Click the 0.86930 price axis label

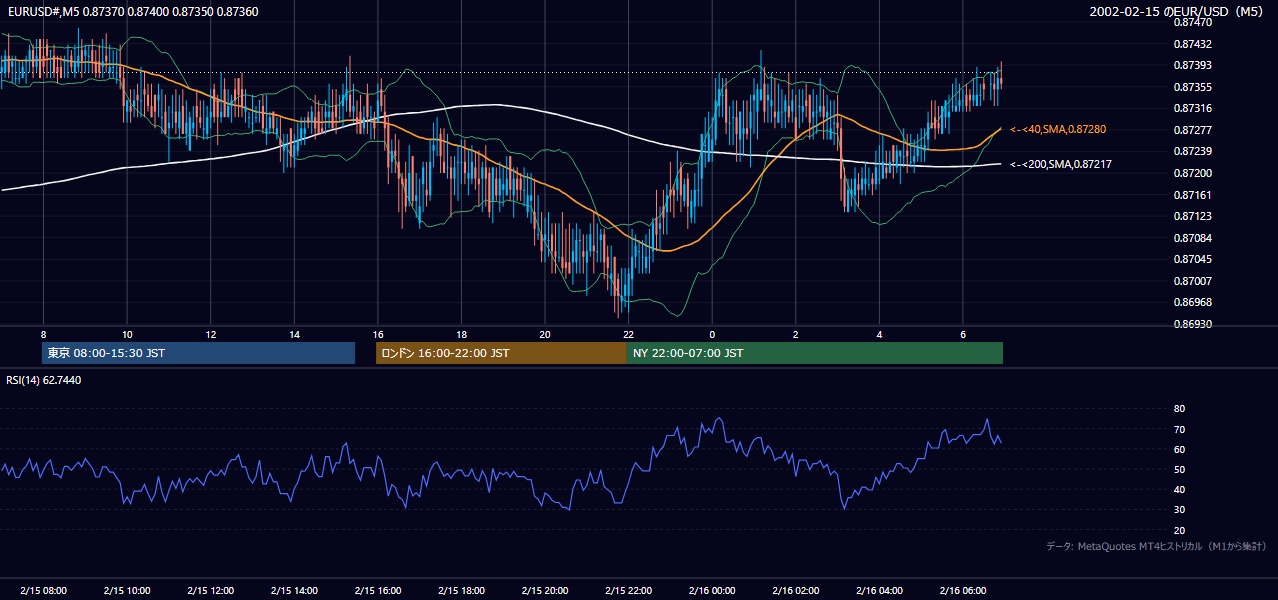click(1192, 324)
